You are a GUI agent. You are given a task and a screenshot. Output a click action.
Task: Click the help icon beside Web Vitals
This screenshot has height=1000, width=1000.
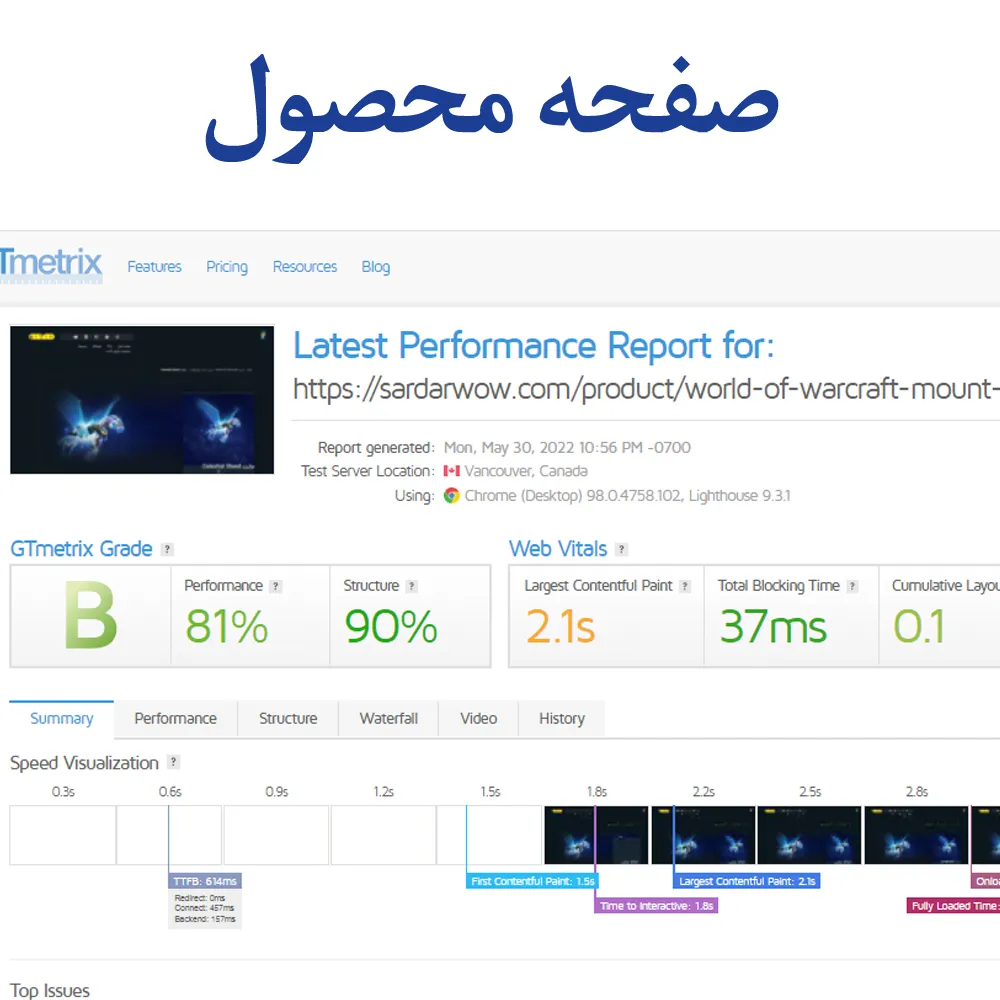(x=622, y=549)
